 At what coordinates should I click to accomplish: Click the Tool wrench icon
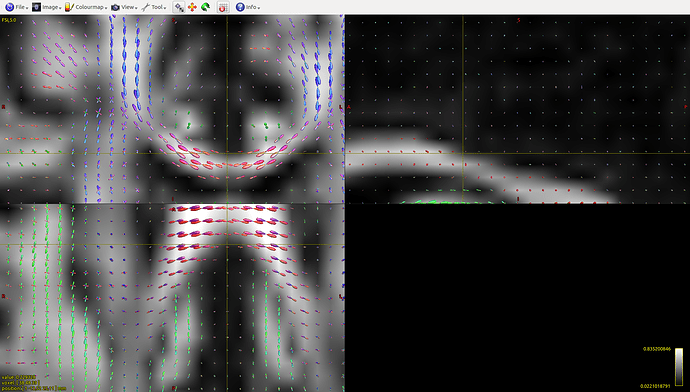click(x=146, y=7)
